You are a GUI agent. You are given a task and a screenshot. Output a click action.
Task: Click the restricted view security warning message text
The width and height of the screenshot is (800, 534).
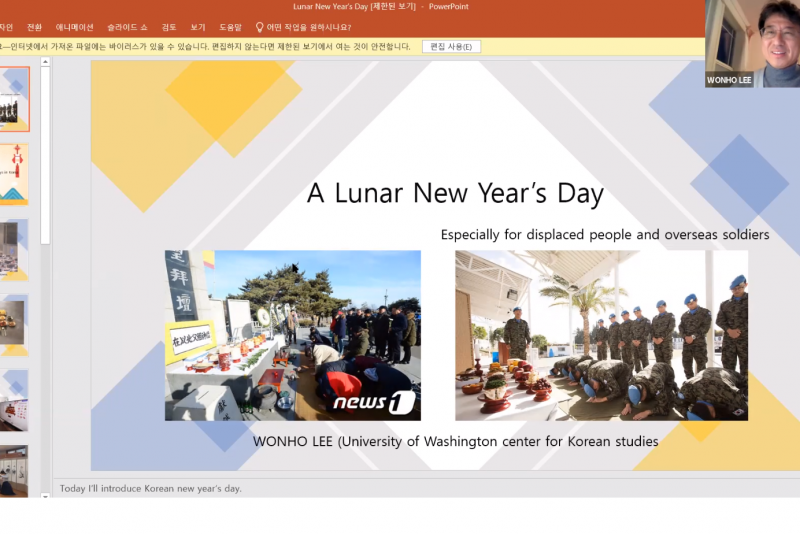(205, 46)
